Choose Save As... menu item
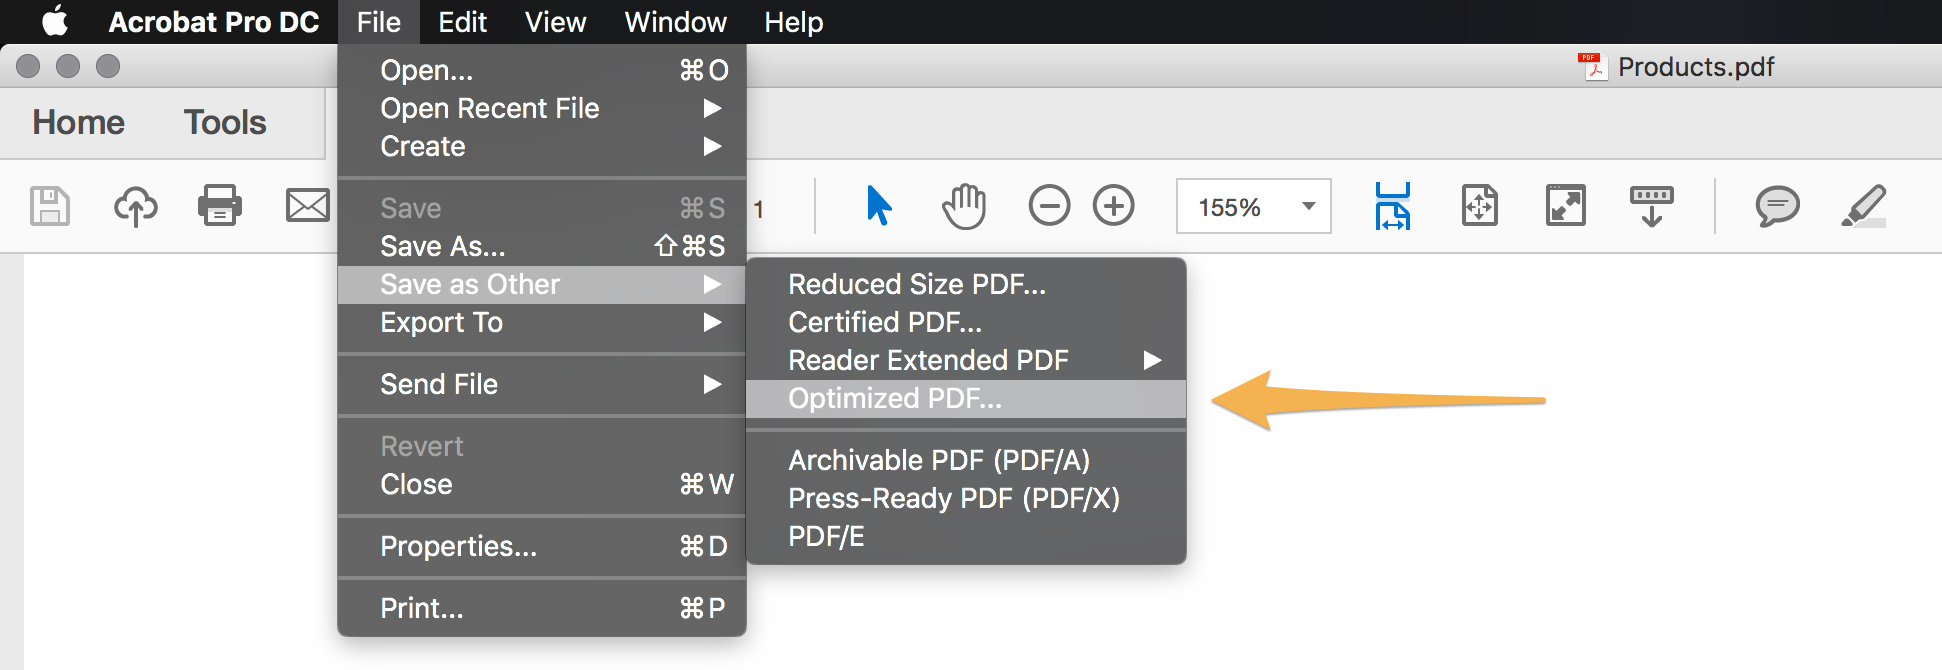This screenshot has height=670, width=1942. [x=542, y=246]
